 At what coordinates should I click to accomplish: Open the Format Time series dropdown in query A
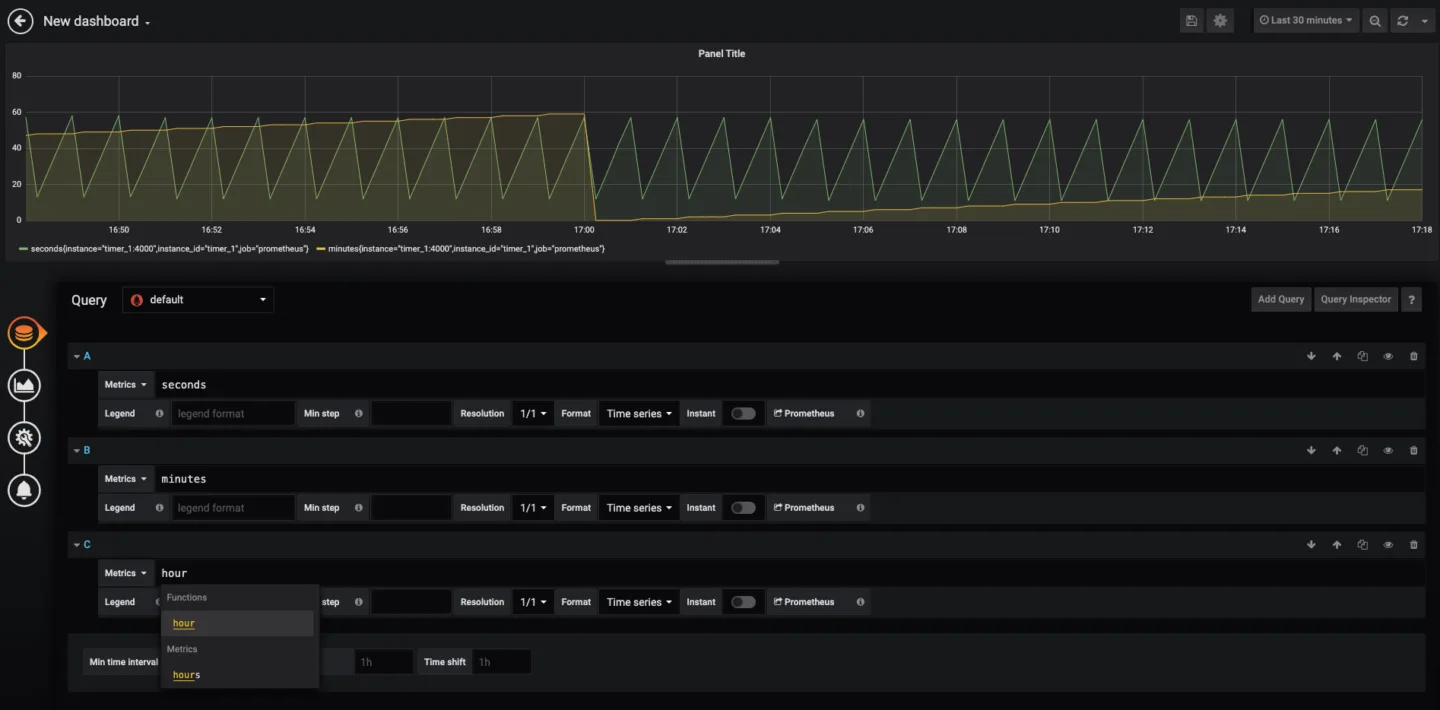click(x=639, y=413)
